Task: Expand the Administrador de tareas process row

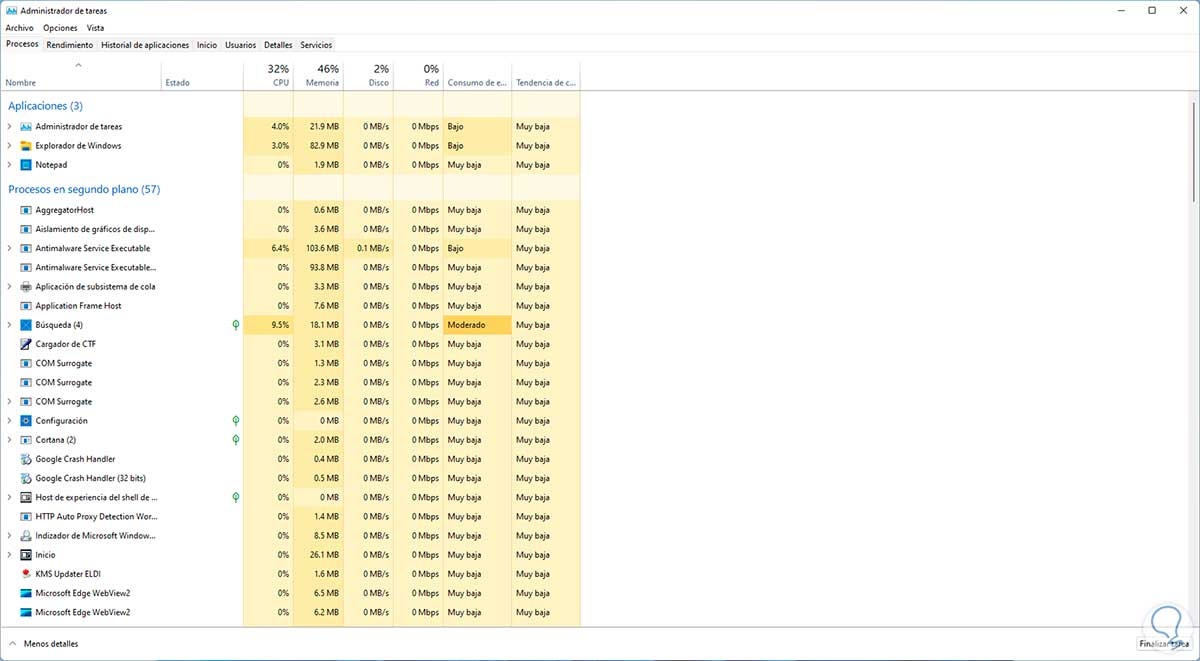Action: pos(10,127)
